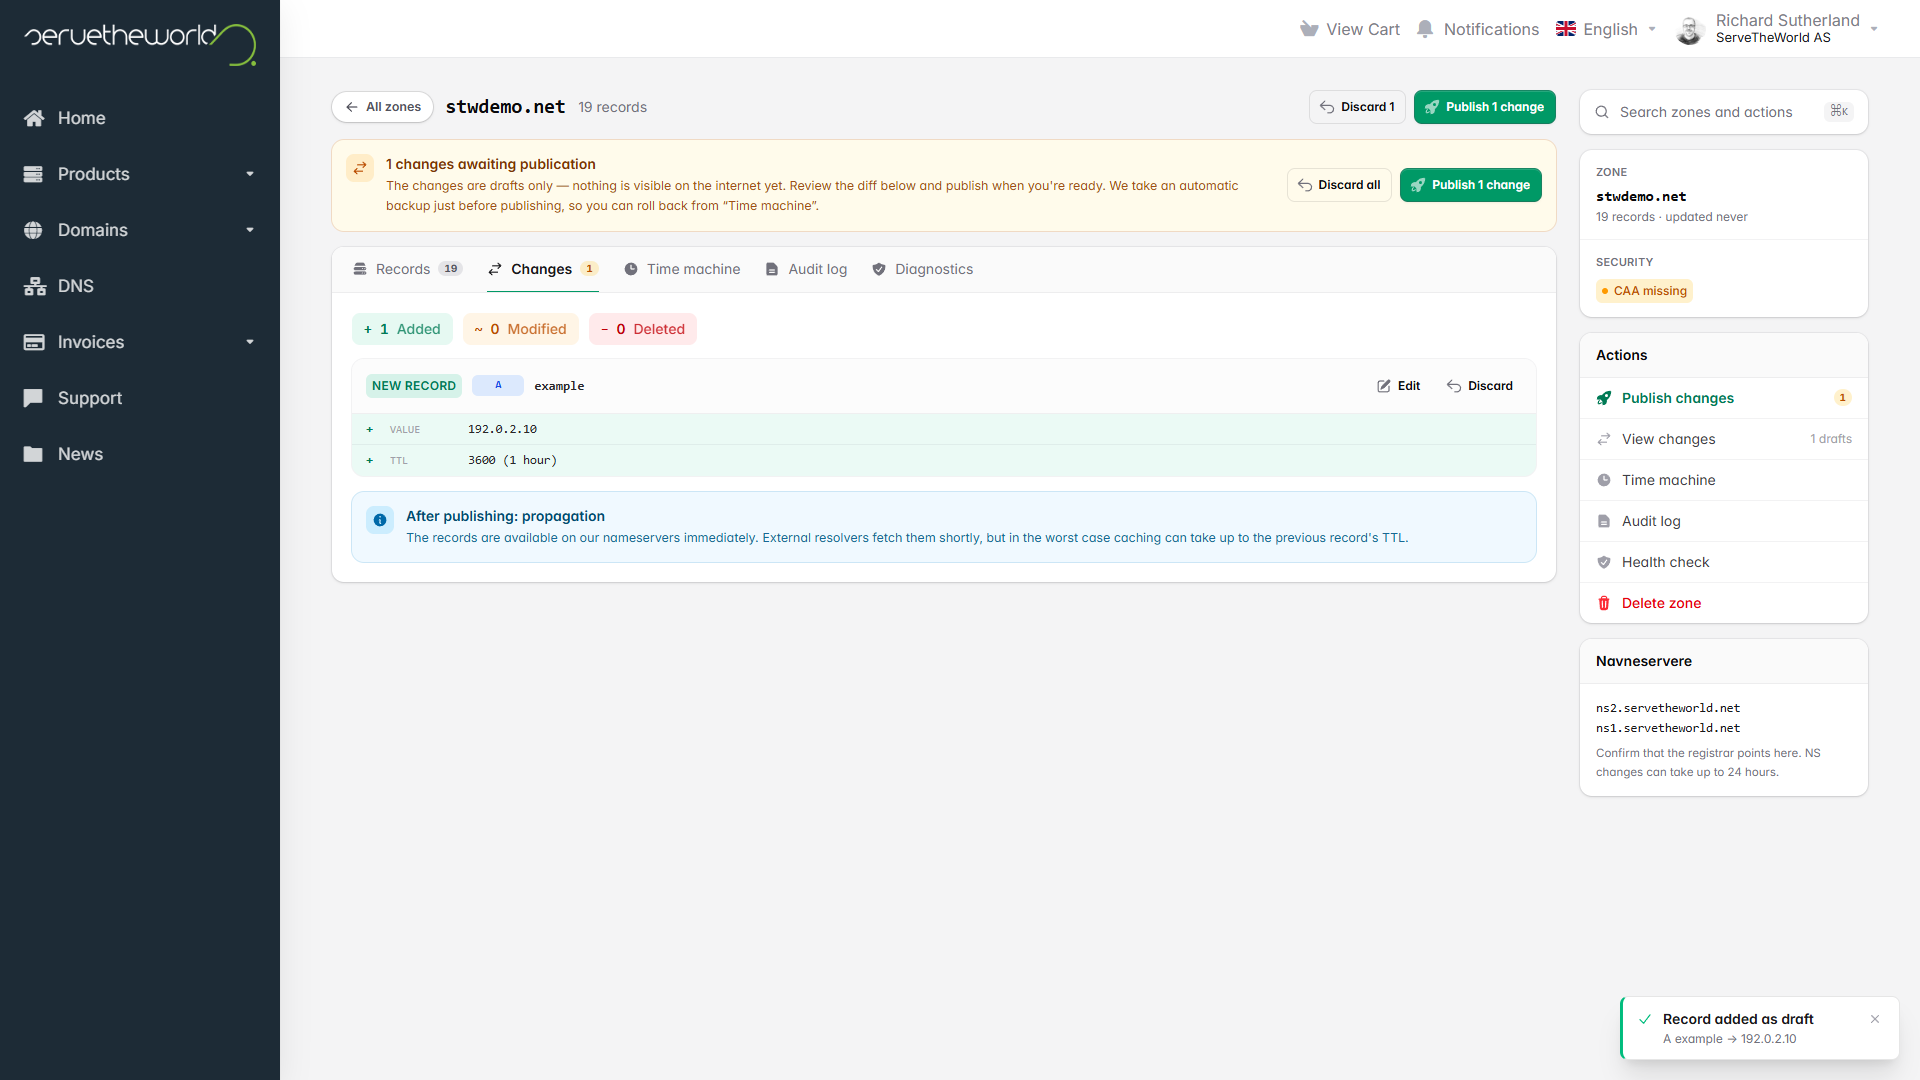
Task: Click the red trash icon for Delete zone
Action: click(x=1604, y=603)
